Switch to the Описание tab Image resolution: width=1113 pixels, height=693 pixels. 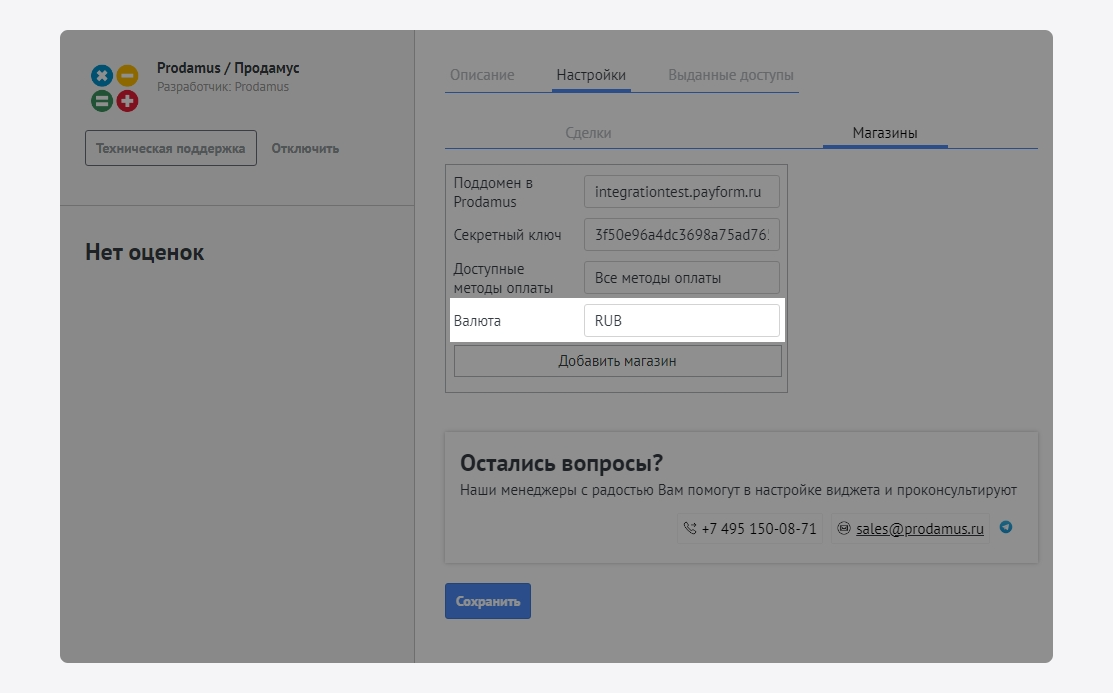(x=482, y=75)
